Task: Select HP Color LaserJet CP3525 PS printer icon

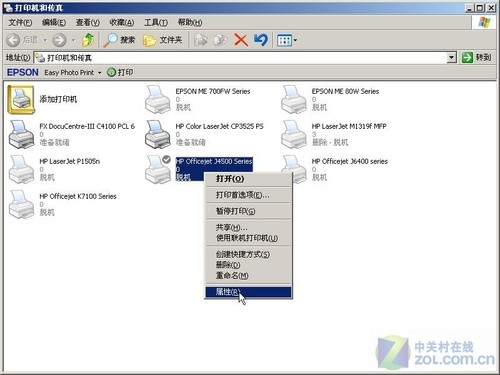Action: pyautogui.click(x=158, y=134)
